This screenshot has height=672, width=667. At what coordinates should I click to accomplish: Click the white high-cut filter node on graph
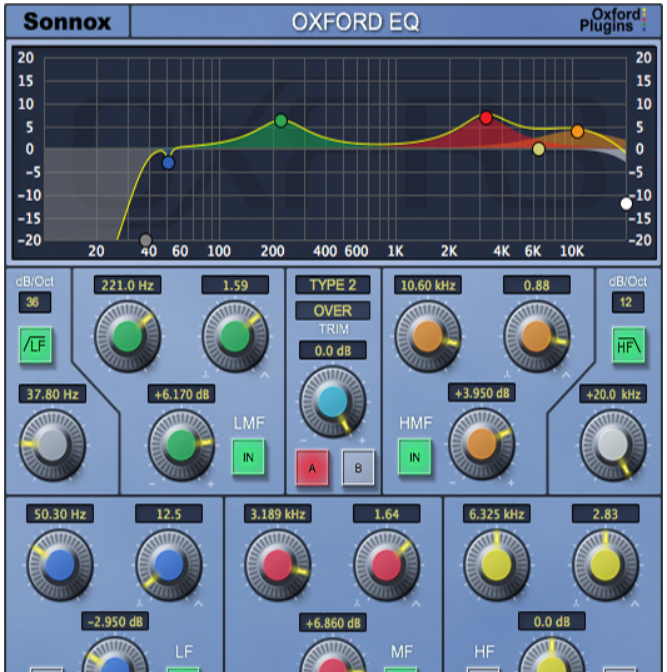pos(626,204)
